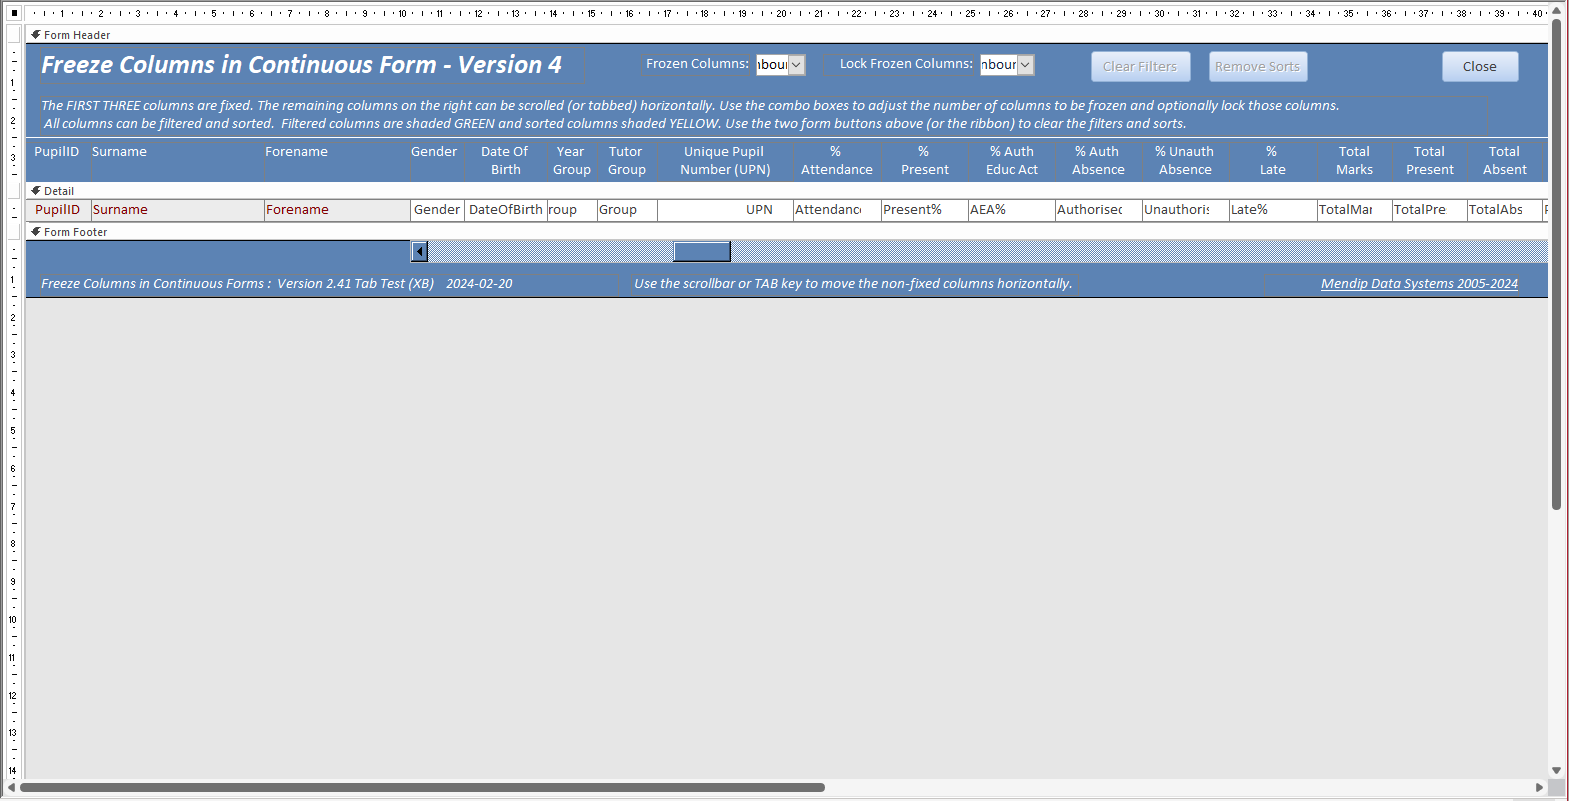
Task: Click the Present% text box in Detail
Action: (924, 210)
